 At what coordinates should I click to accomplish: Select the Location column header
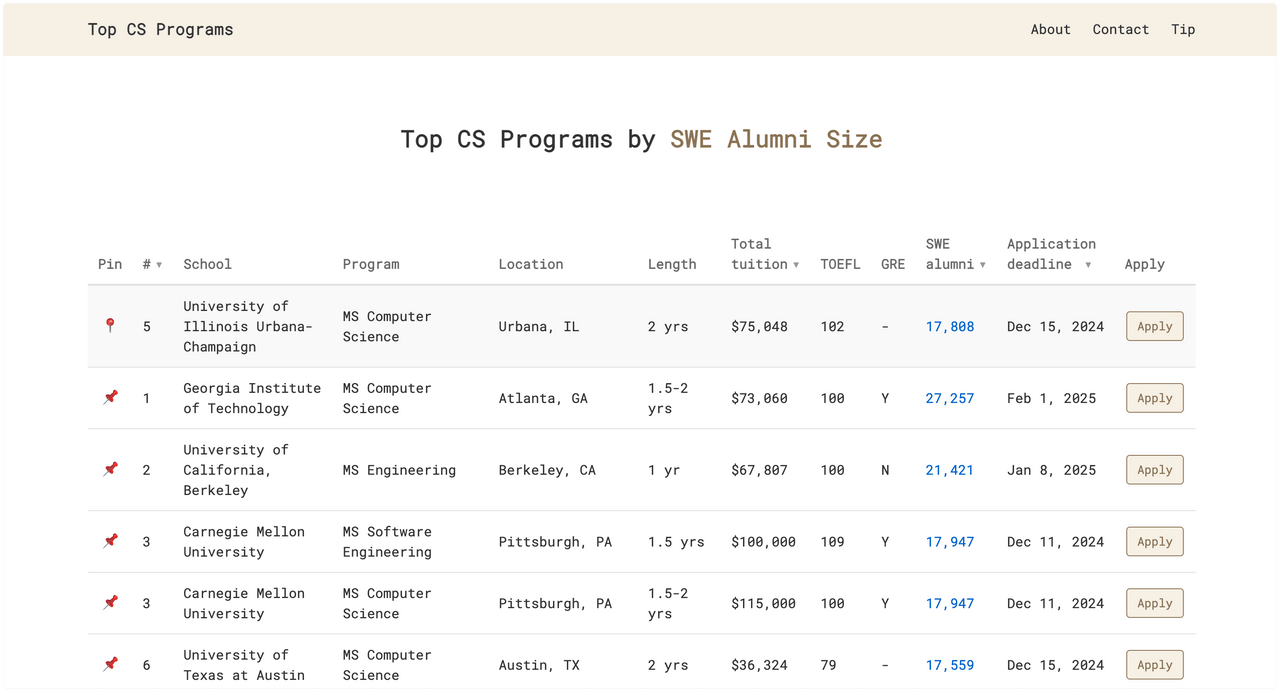531,264
